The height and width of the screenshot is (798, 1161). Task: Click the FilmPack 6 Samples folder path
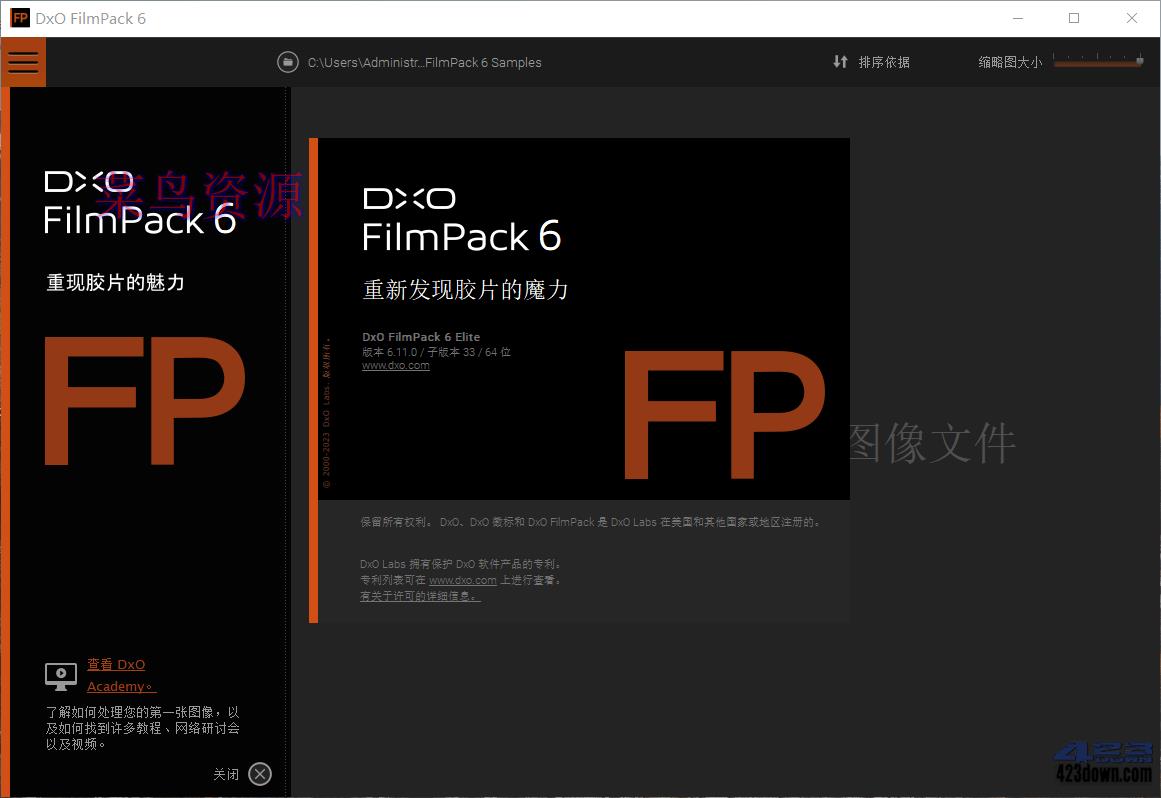click(x=425, y=62)
